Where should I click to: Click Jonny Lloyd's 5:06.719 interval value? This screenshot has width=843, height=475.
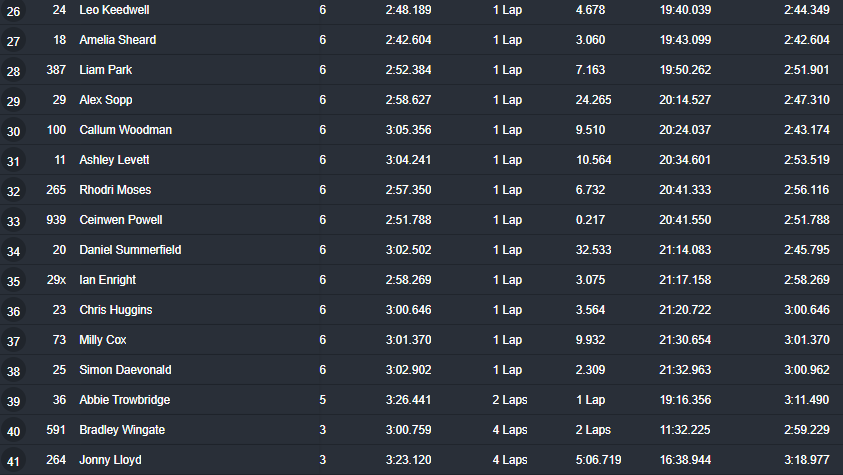(599, 460)
